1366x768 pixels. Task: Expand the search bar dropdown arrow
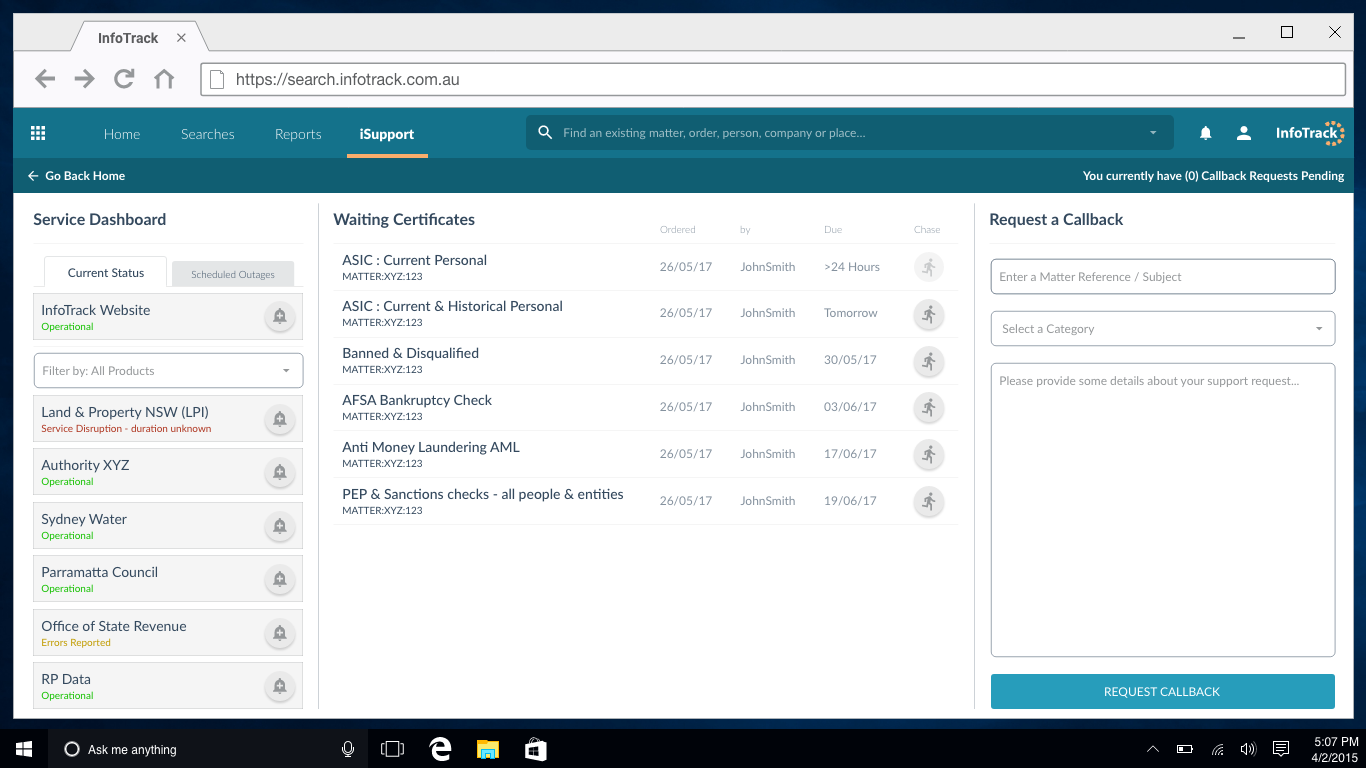pos(1153,133)
